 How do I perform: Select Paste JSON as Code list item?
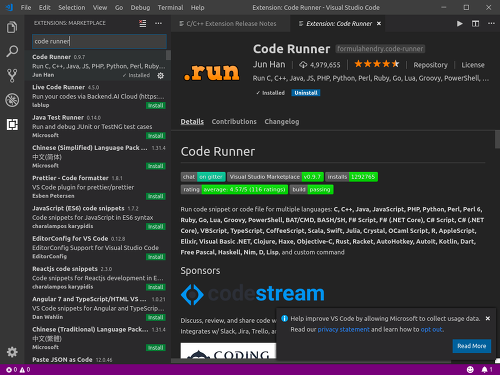pyautogui.click(x=98, y=359)
